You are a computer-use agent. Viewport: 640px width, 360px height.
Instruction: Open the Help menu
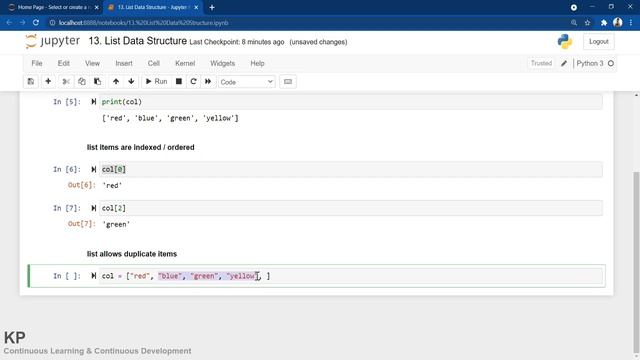[x=257, y=63]
